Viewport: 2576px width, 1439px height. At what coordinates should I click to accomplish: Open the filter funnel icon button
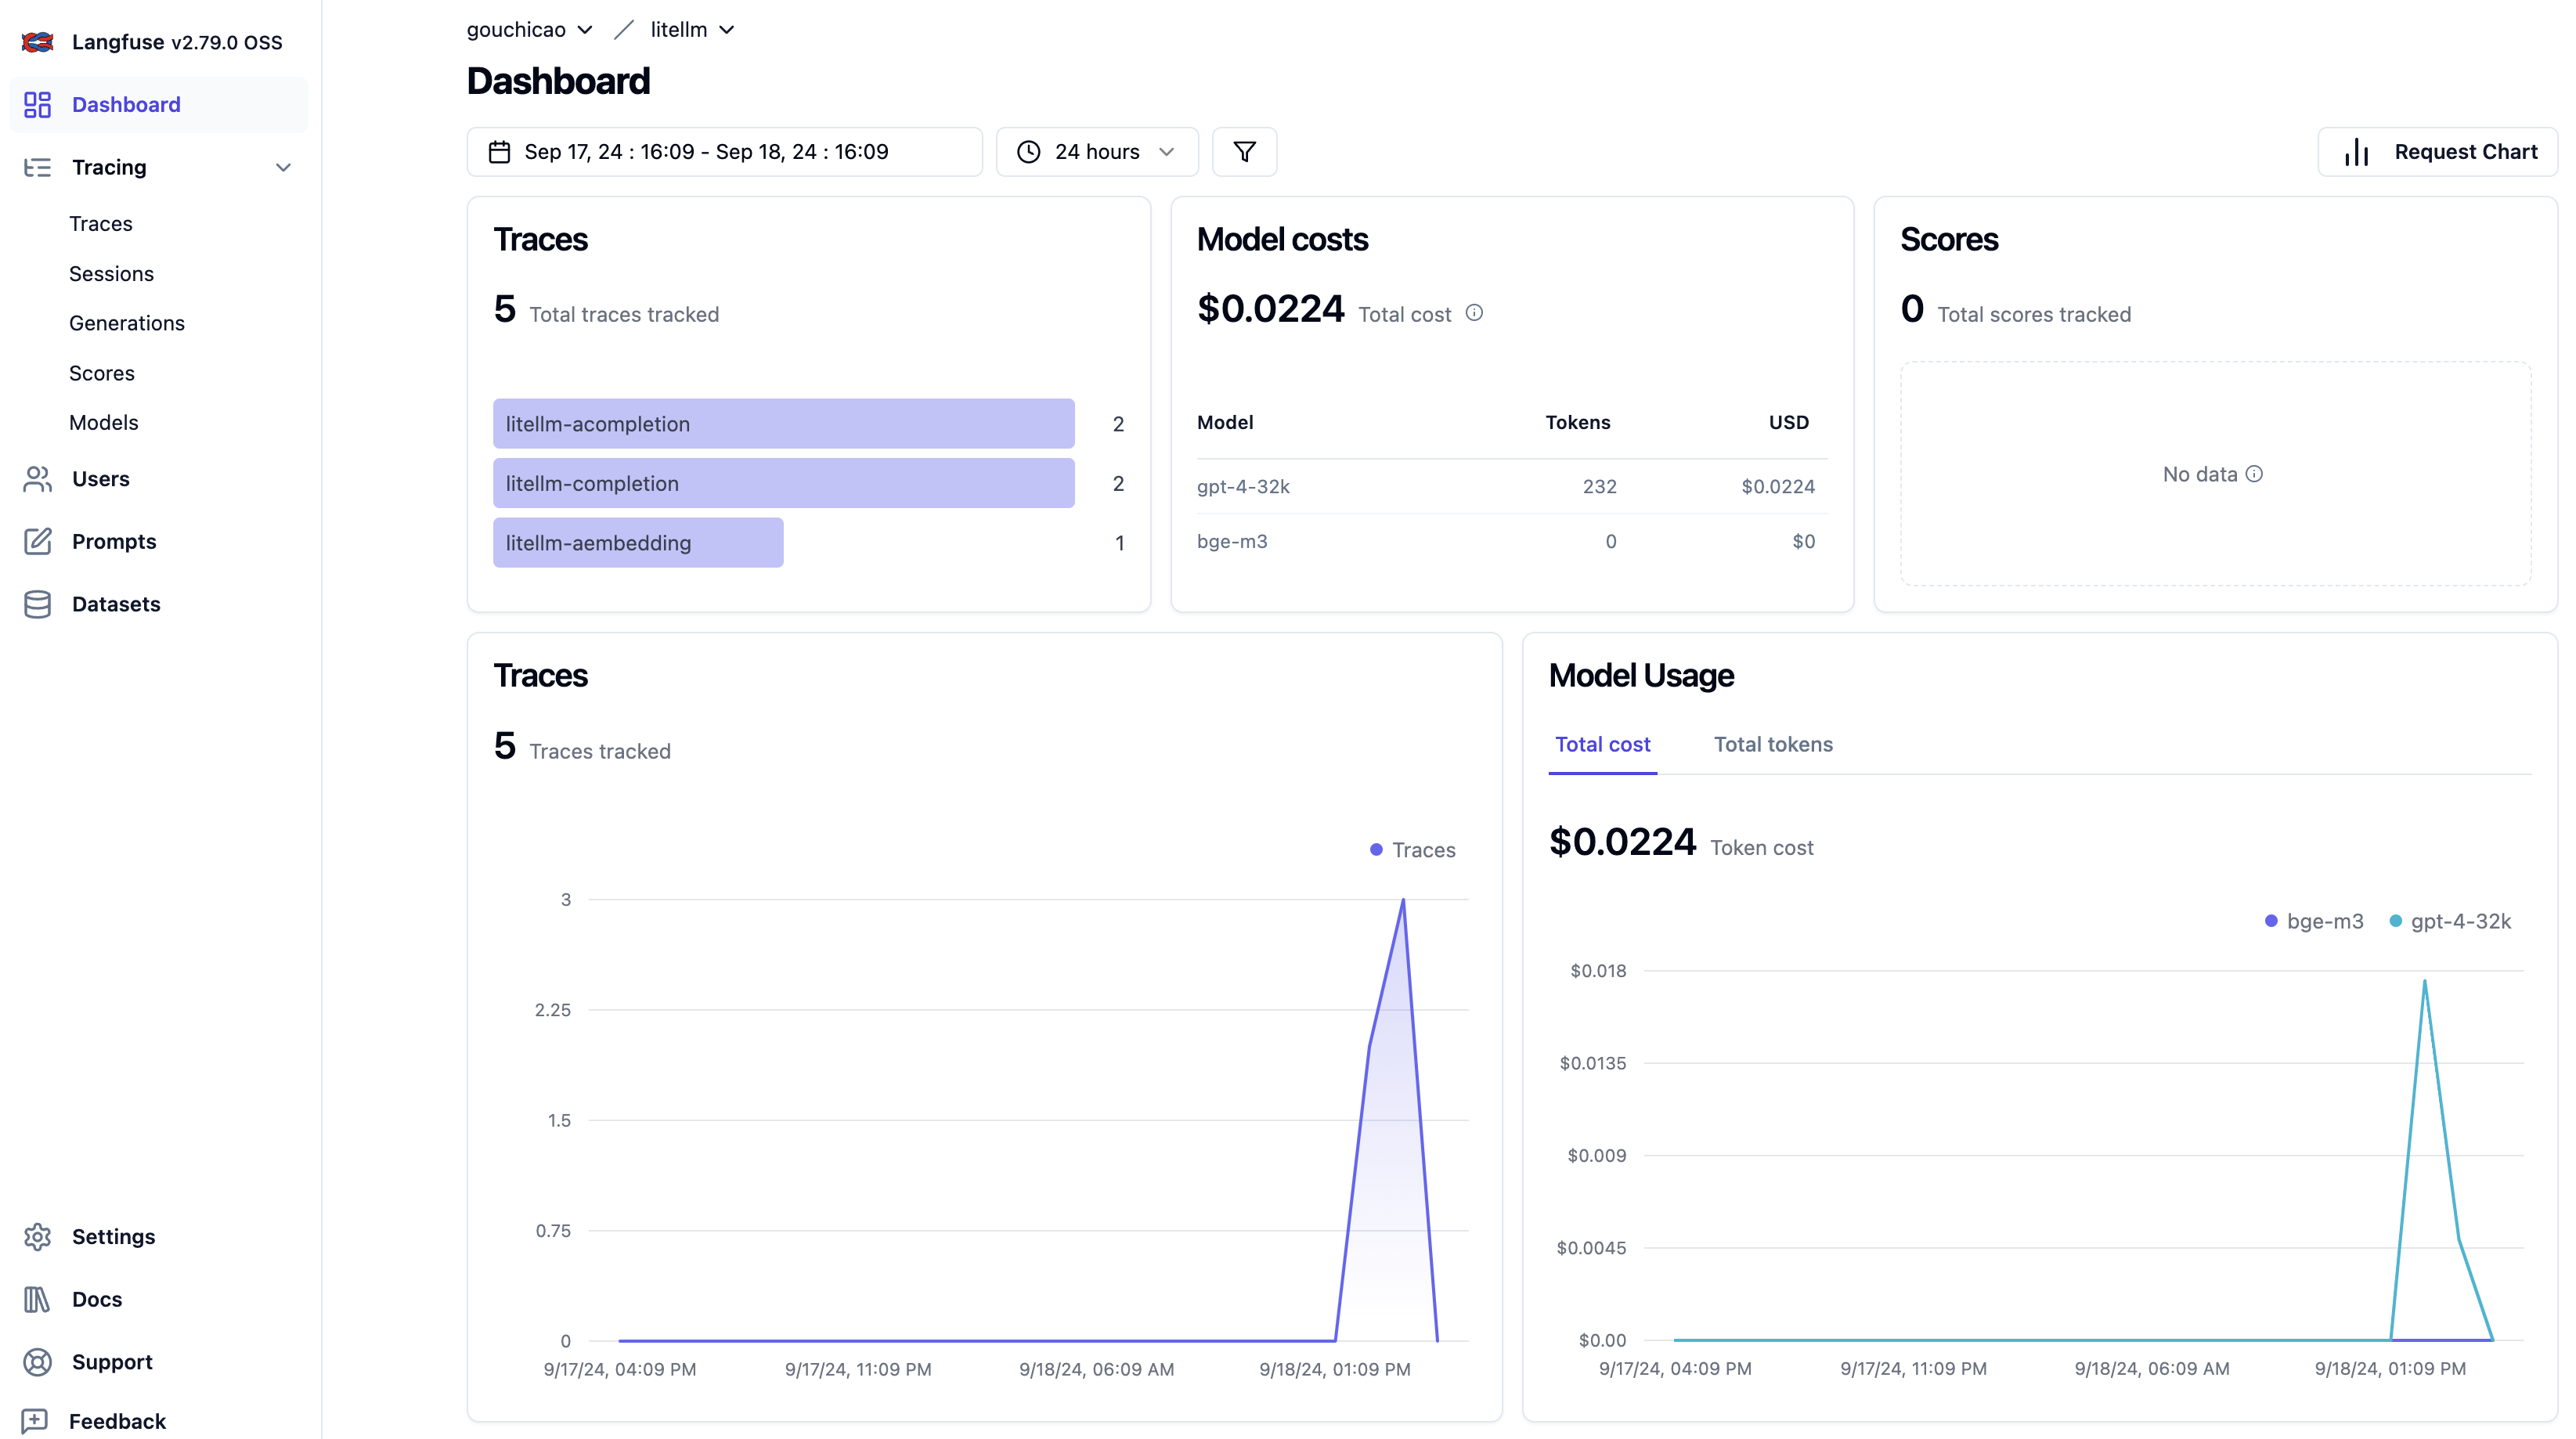click(1244, 152)
